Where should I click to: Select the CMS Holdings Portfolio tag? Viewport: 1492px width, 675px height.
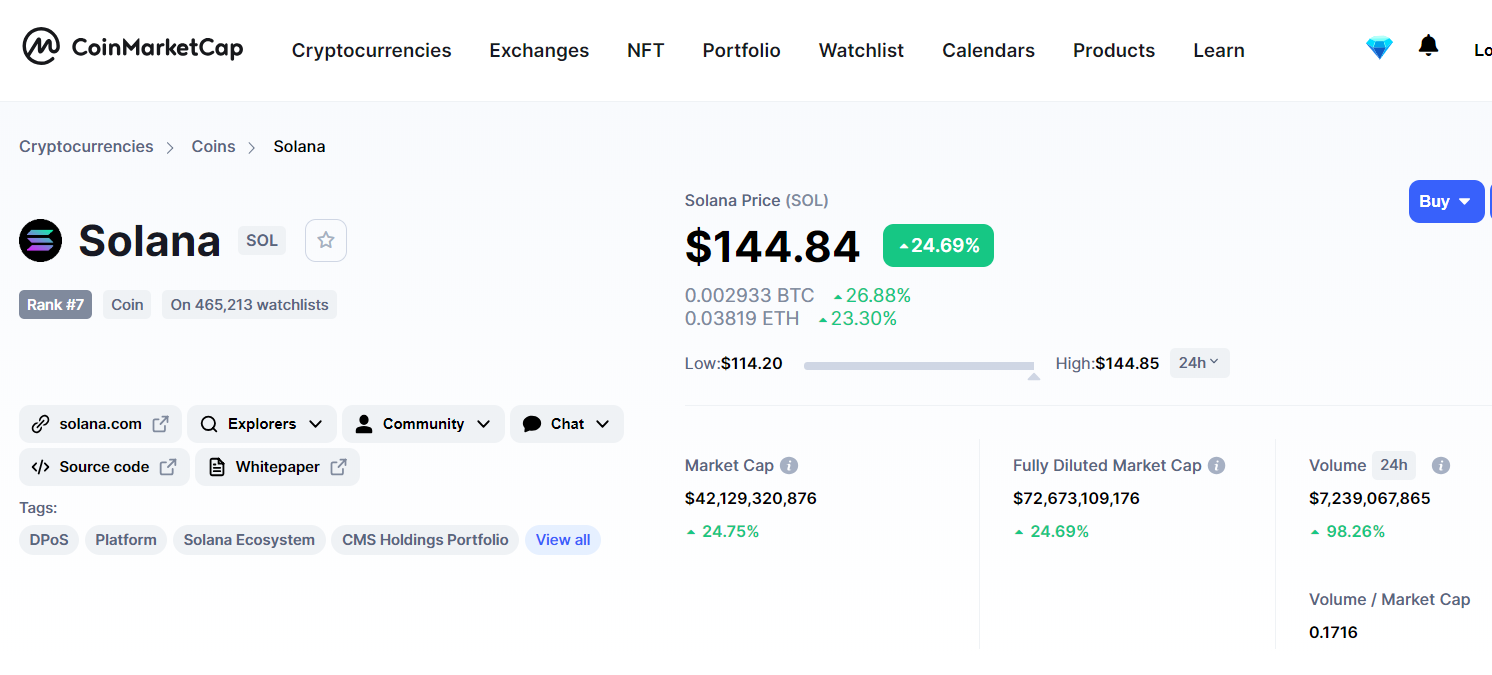[425, 540]
